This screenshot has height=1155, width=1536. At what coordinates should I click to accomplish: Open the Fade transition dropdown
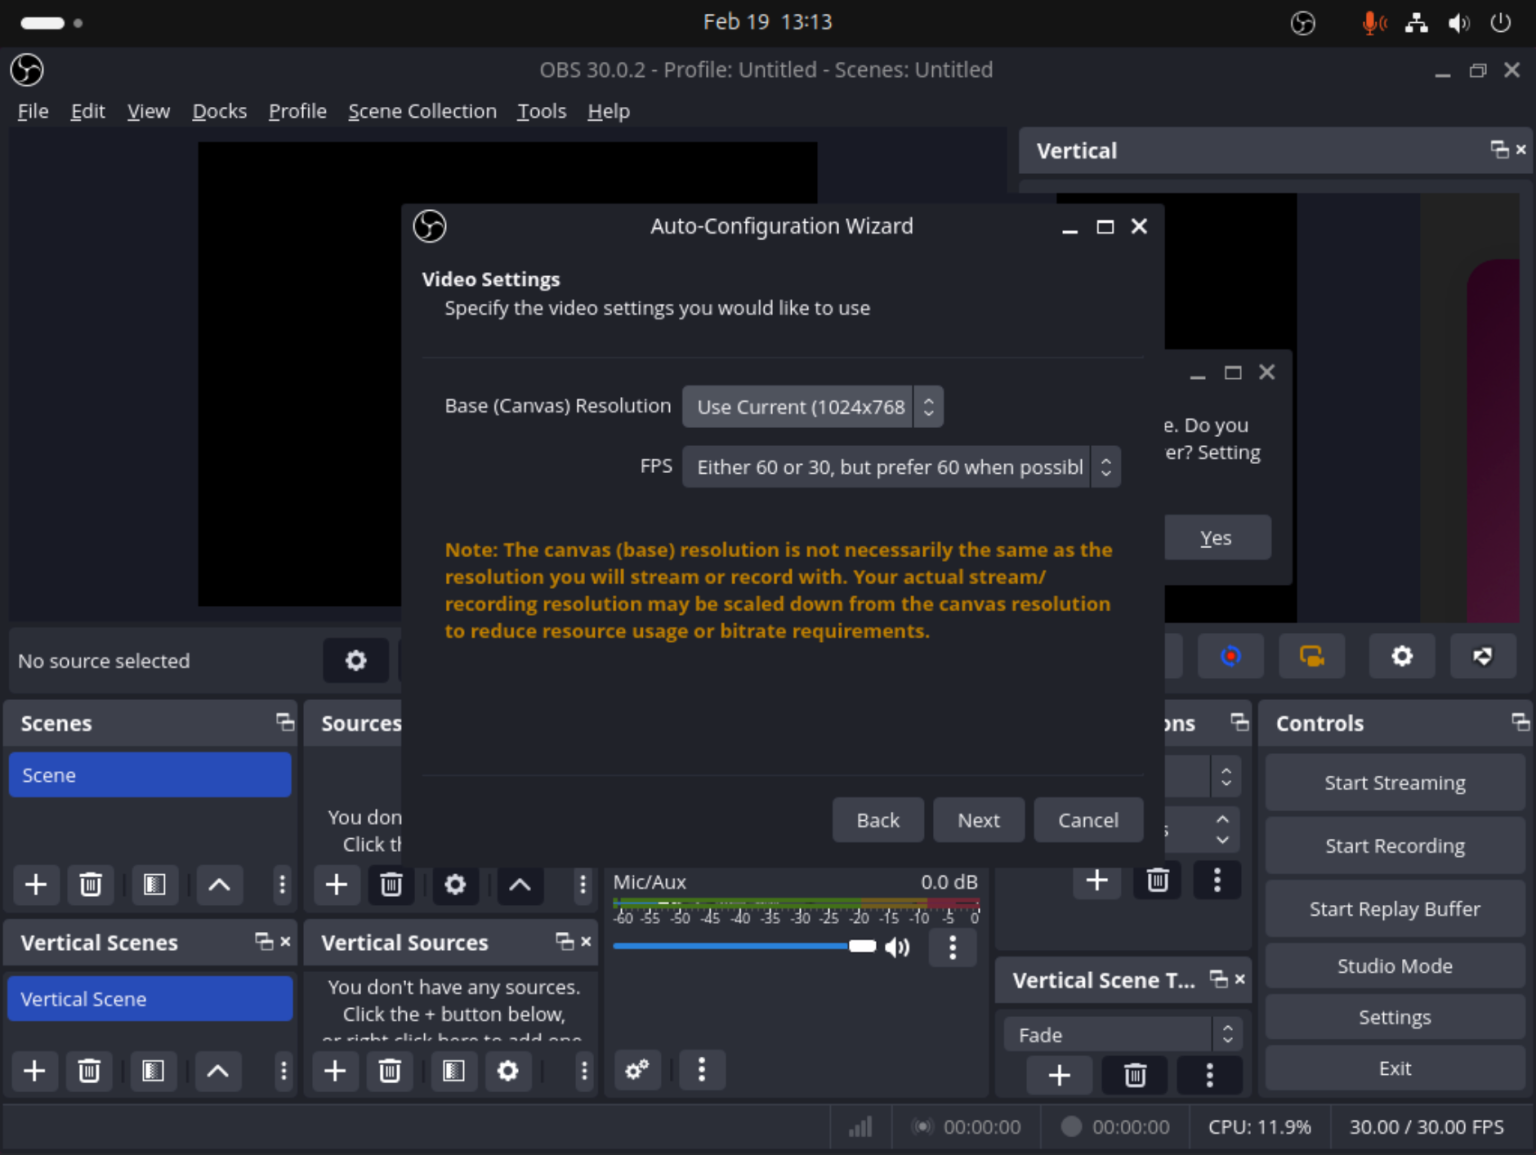1120,1033
